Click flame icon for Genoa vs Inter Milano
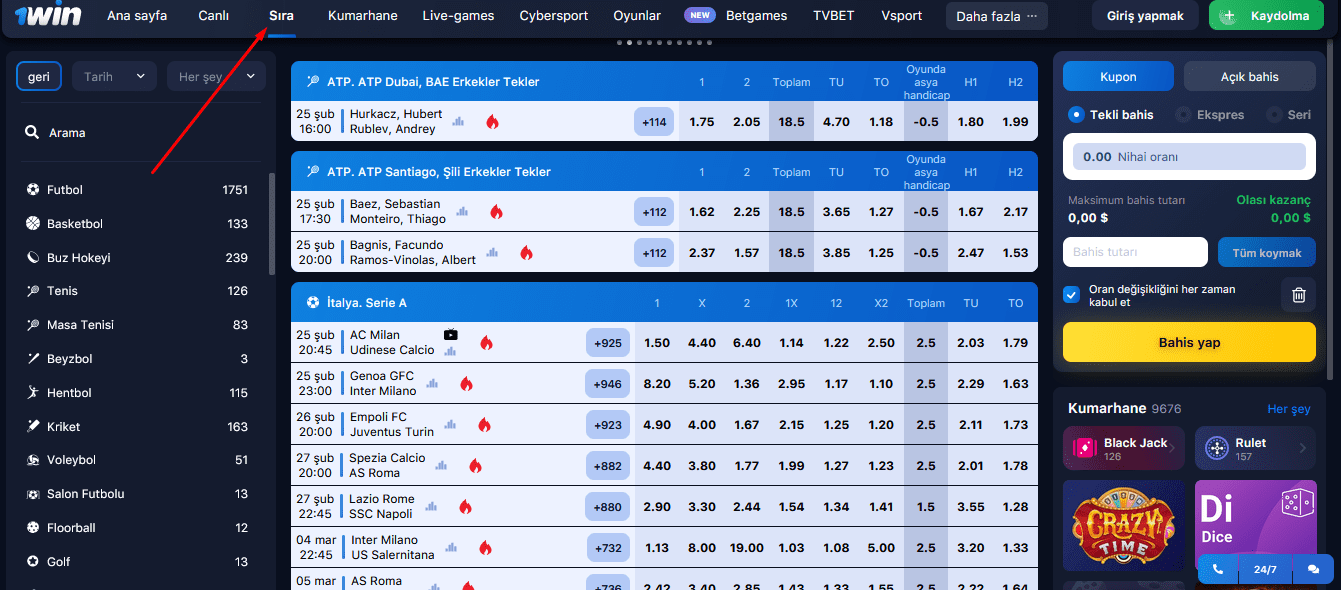The image size is (1341, 590). point(466,384)
